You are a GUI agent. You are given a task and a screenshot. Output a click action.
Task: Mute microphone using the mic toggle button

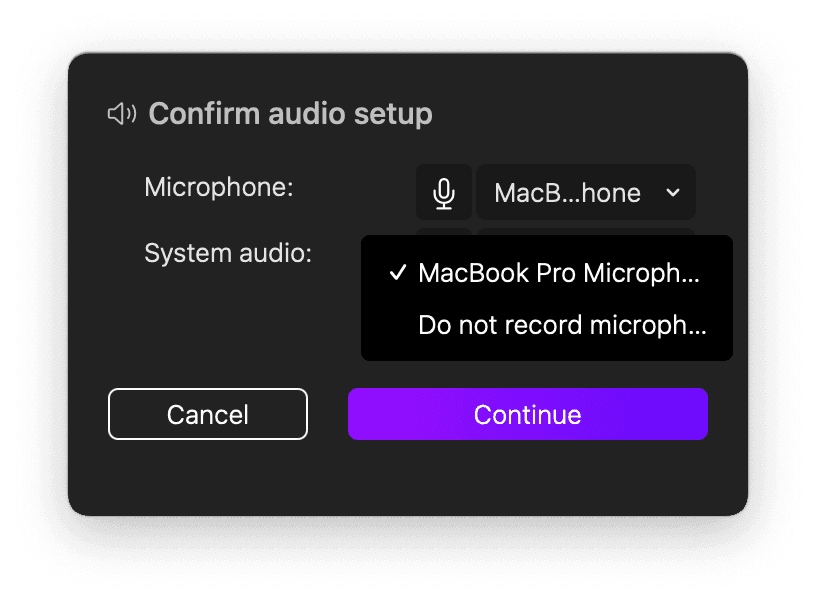444,193
